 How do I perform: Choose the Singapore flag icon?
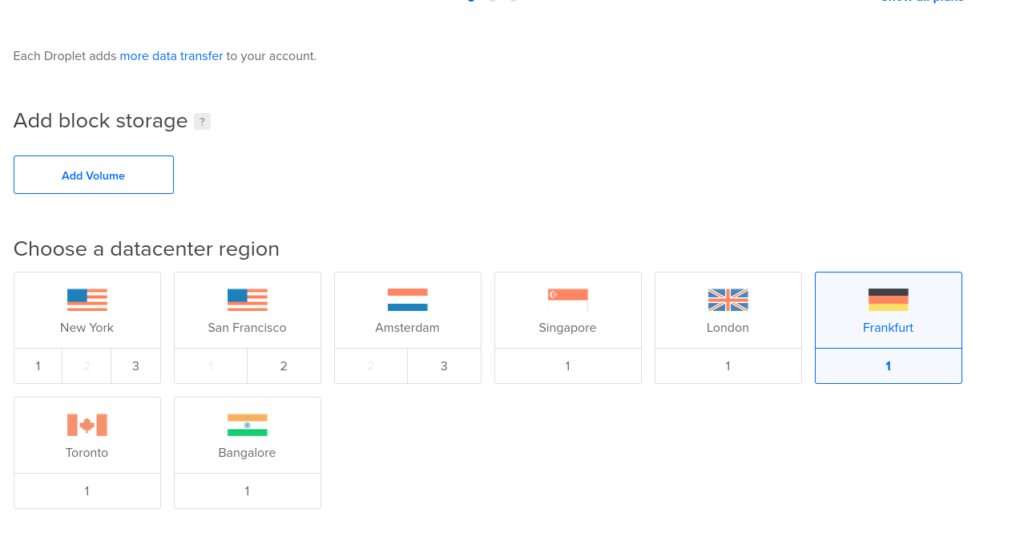point(568,300)
